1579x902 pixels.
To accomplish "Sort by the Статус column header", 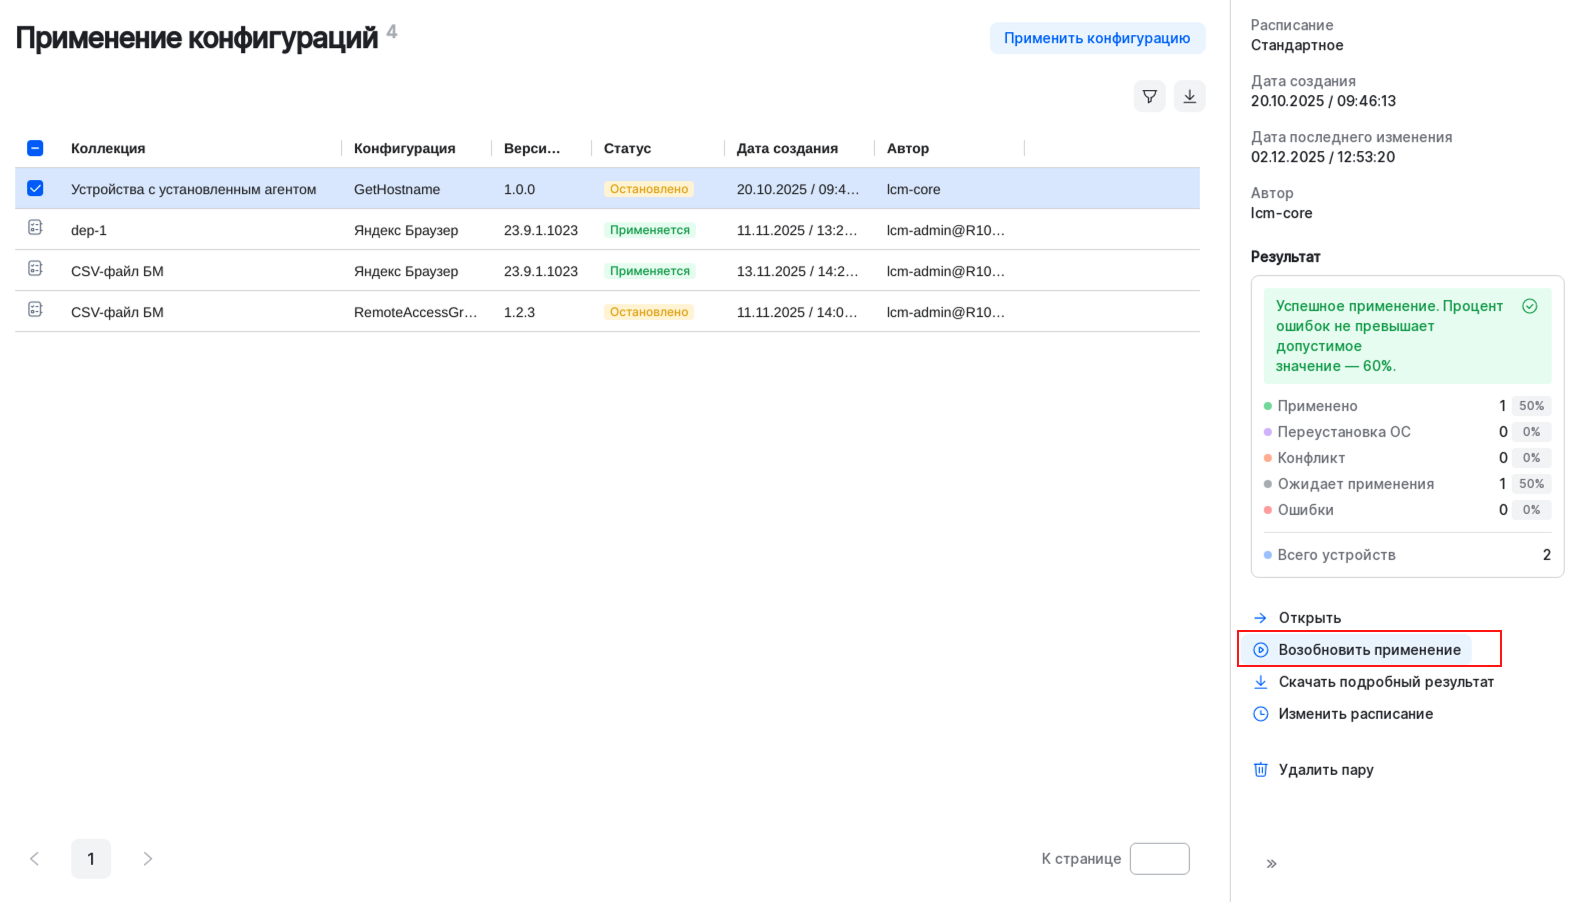I will [x=627, y=148].
